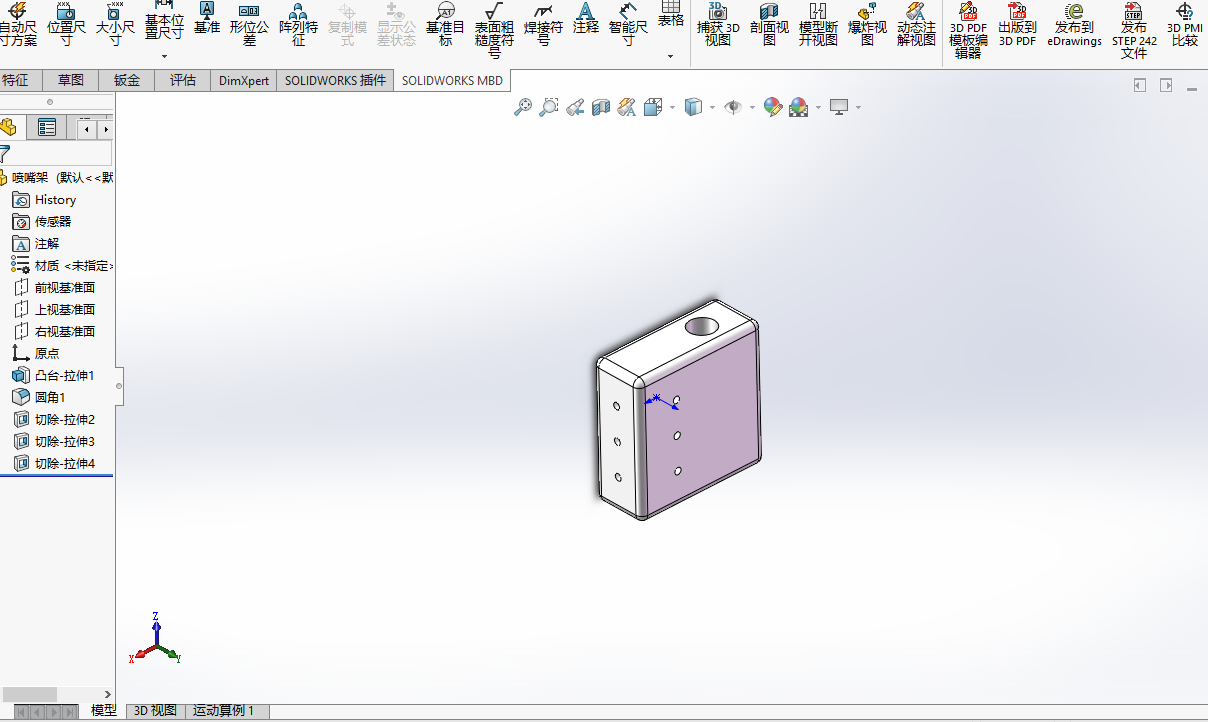The image size is (1208, 722).
Task: Select 前视基准面 (Front Plane)
Action: (65, 288)
